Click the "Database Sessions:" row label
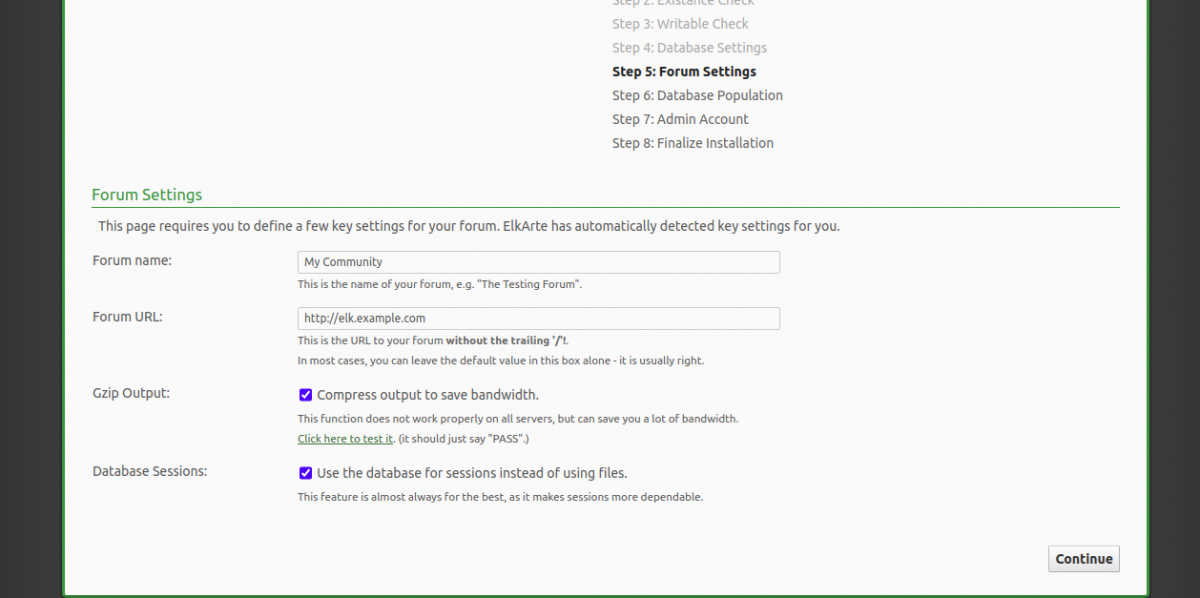The height and width of the screenshot is (598, 1200). coord(150,471)
